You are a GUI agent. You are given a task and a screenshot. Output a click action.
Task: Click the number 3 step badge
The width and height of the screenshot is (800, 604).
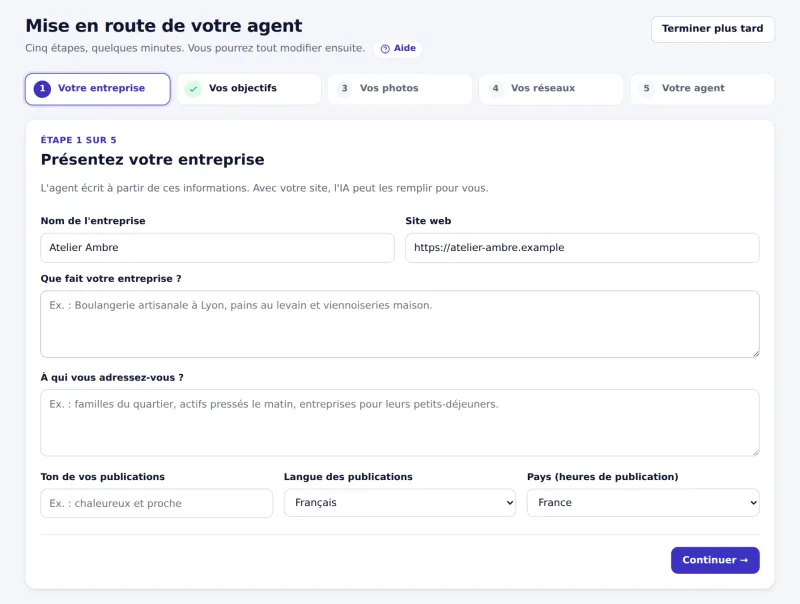pyautogui.click(x=344, y=88)
